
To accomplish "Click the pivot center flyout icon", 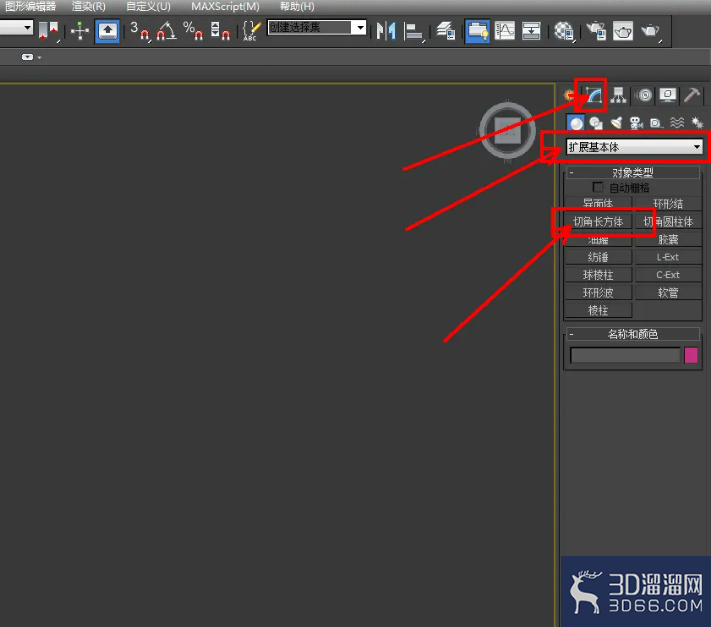I will (x=48, y=31).
